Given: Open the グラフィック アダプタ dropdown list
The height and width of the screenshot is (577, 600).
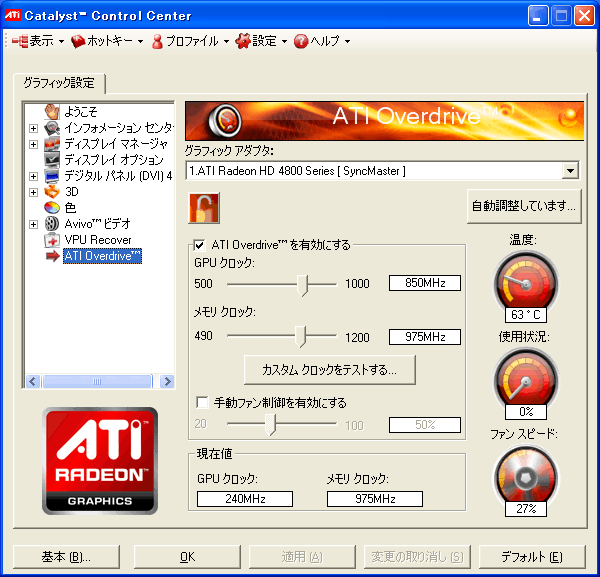Looking at the screenshot, I should pyautogui.click(x=570, y=171).
